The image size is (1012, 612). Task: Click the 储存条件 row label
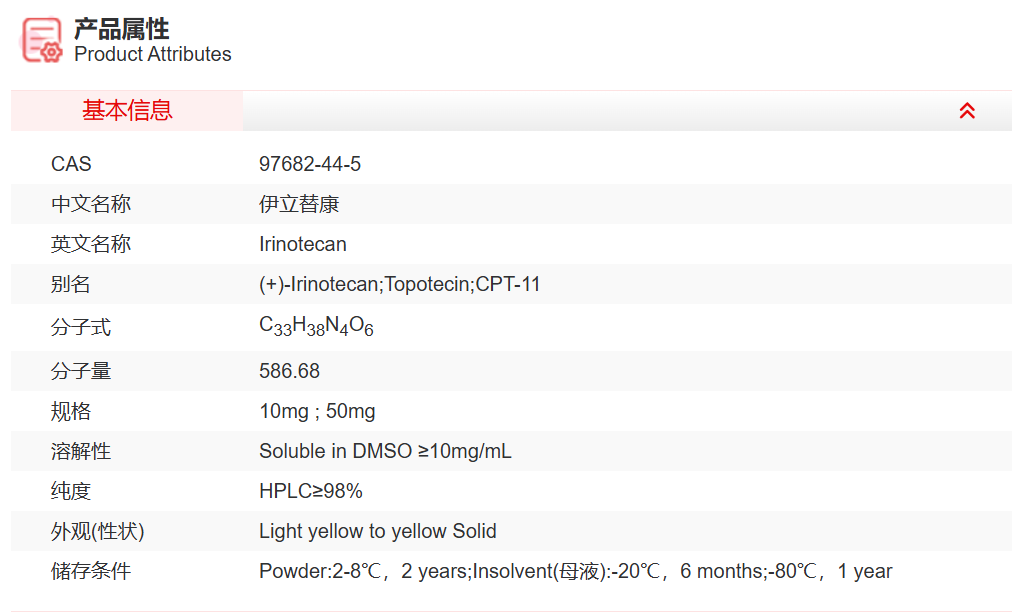click(x=91, y=571)
